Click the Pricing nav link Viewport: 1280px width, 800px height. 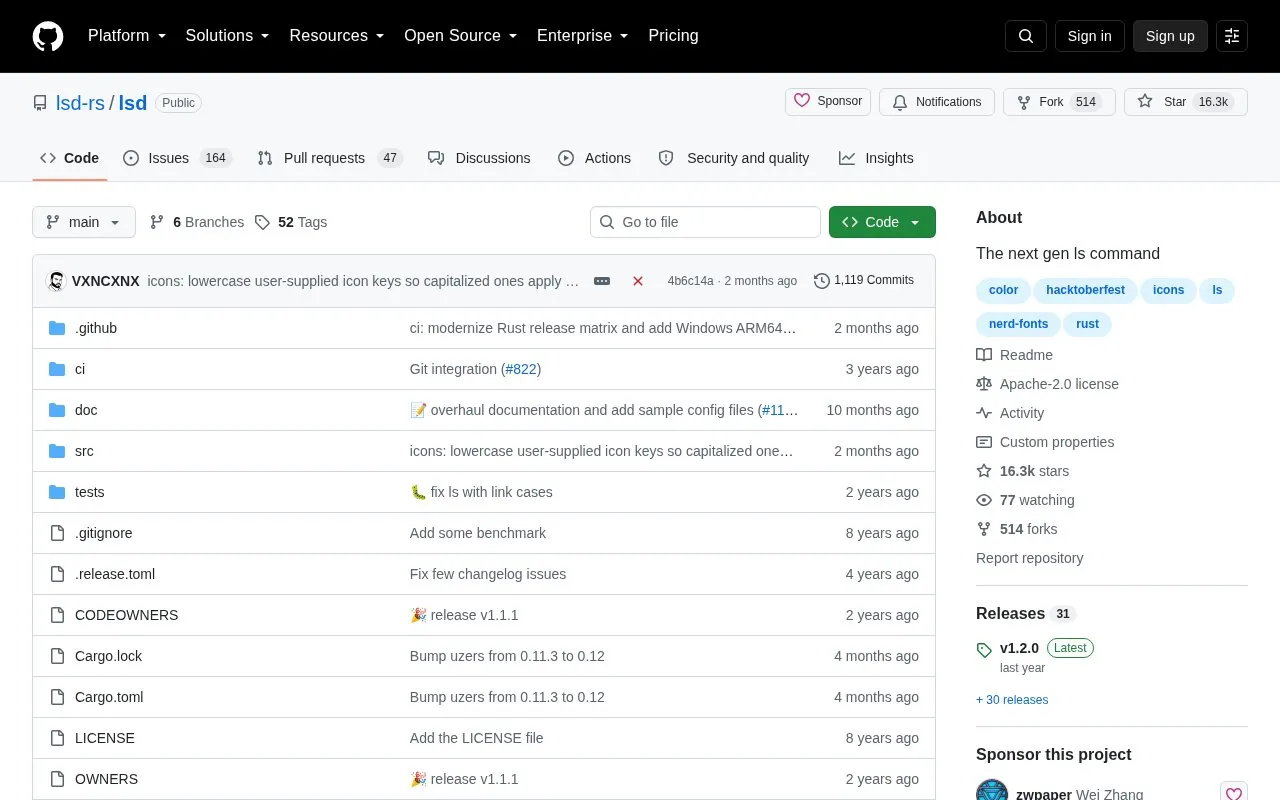[673, 36]
